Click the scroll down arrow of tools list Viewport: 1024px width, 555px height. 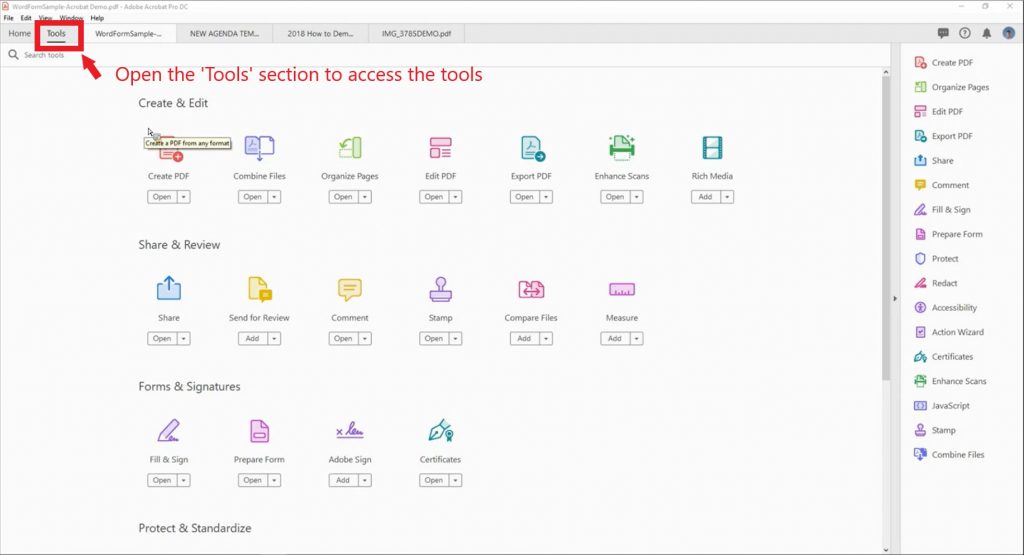coord(886,550)
